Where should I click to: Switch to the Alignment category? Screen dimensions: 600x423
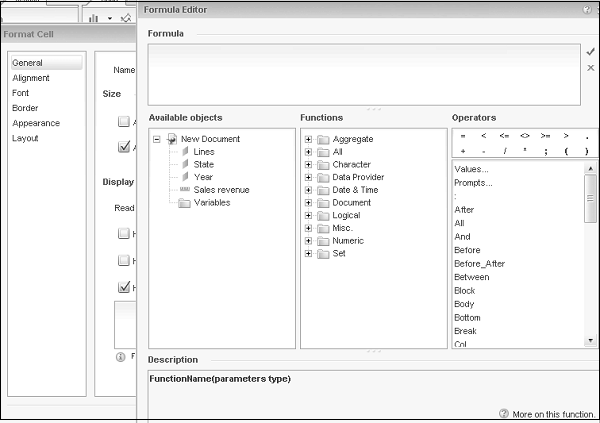[x=31, y=78]
